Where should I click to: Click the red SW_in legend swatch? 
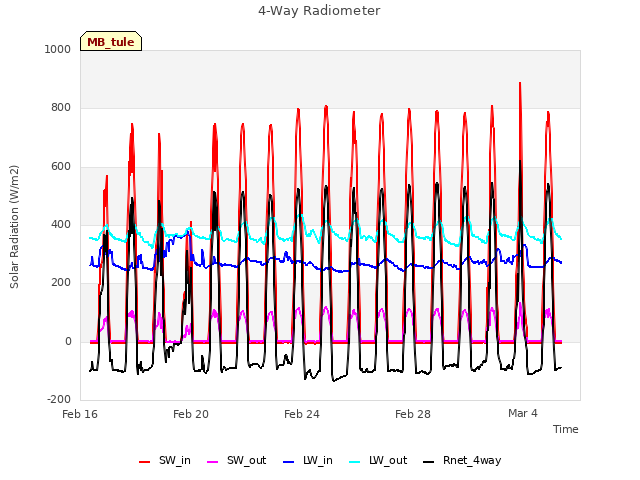point(144,462)
